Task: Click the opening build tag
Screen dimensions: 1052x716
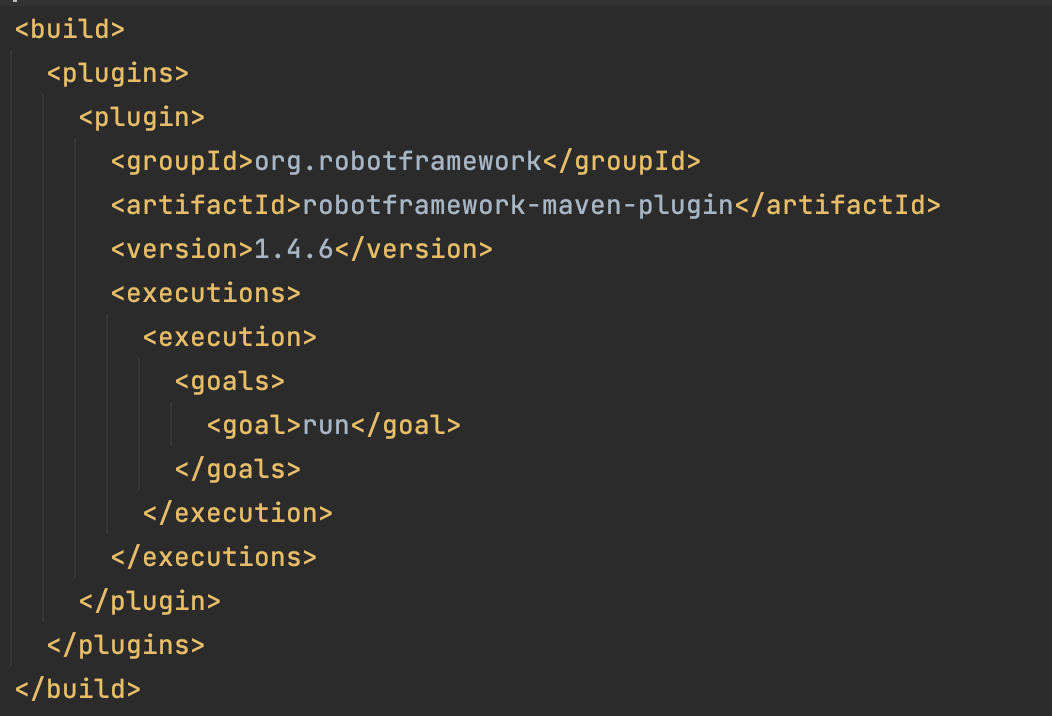Action: click(x=70, y=30)
